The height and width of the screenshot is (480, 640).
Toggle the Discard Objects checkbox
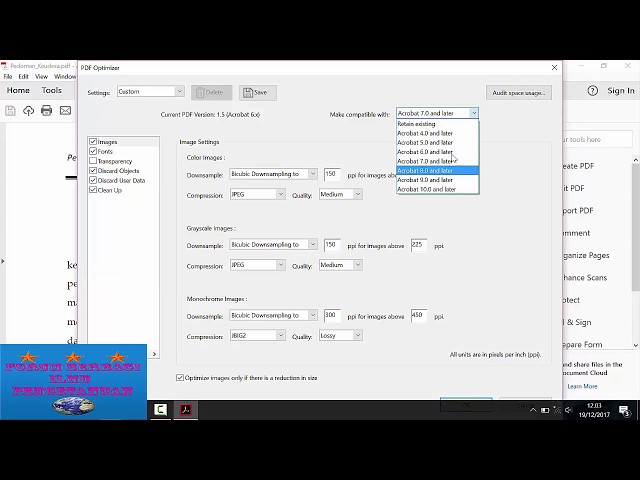[x=93, y=170]
